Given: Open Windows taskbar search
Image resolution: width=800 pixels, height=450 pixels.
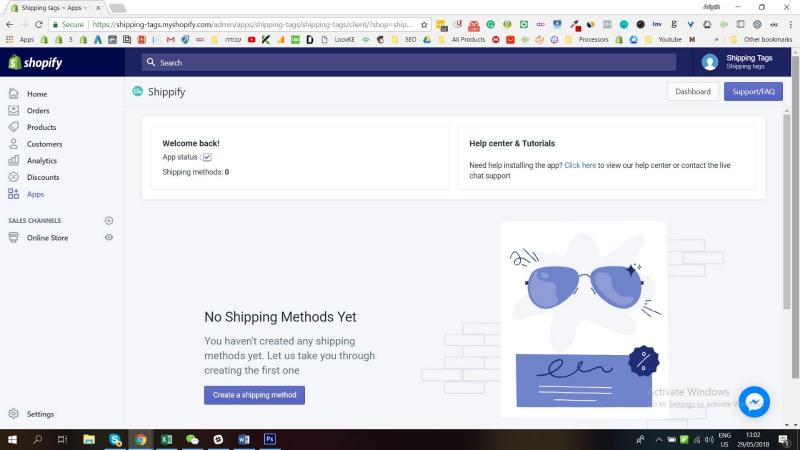Looking at the screenshot, I should coord(37,439).
